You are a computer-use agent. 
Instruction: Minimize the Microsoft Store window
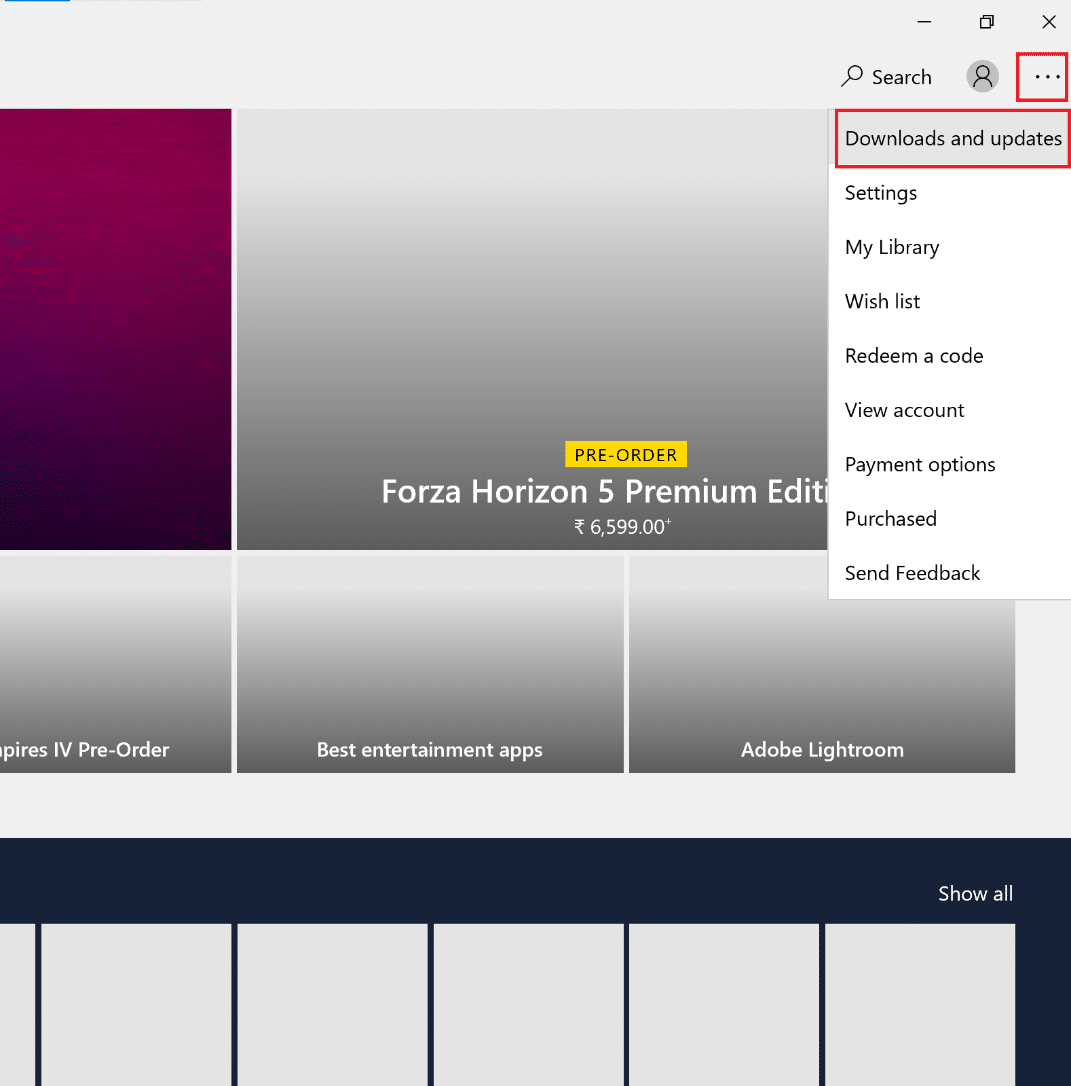click(924, 22)
